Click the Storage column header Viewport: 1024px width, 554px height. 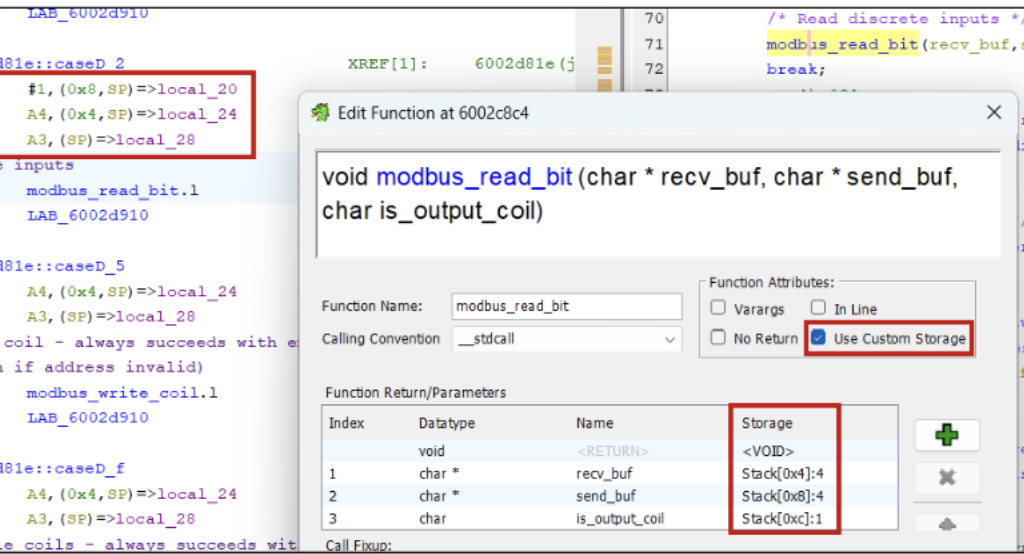pos(766,423)
